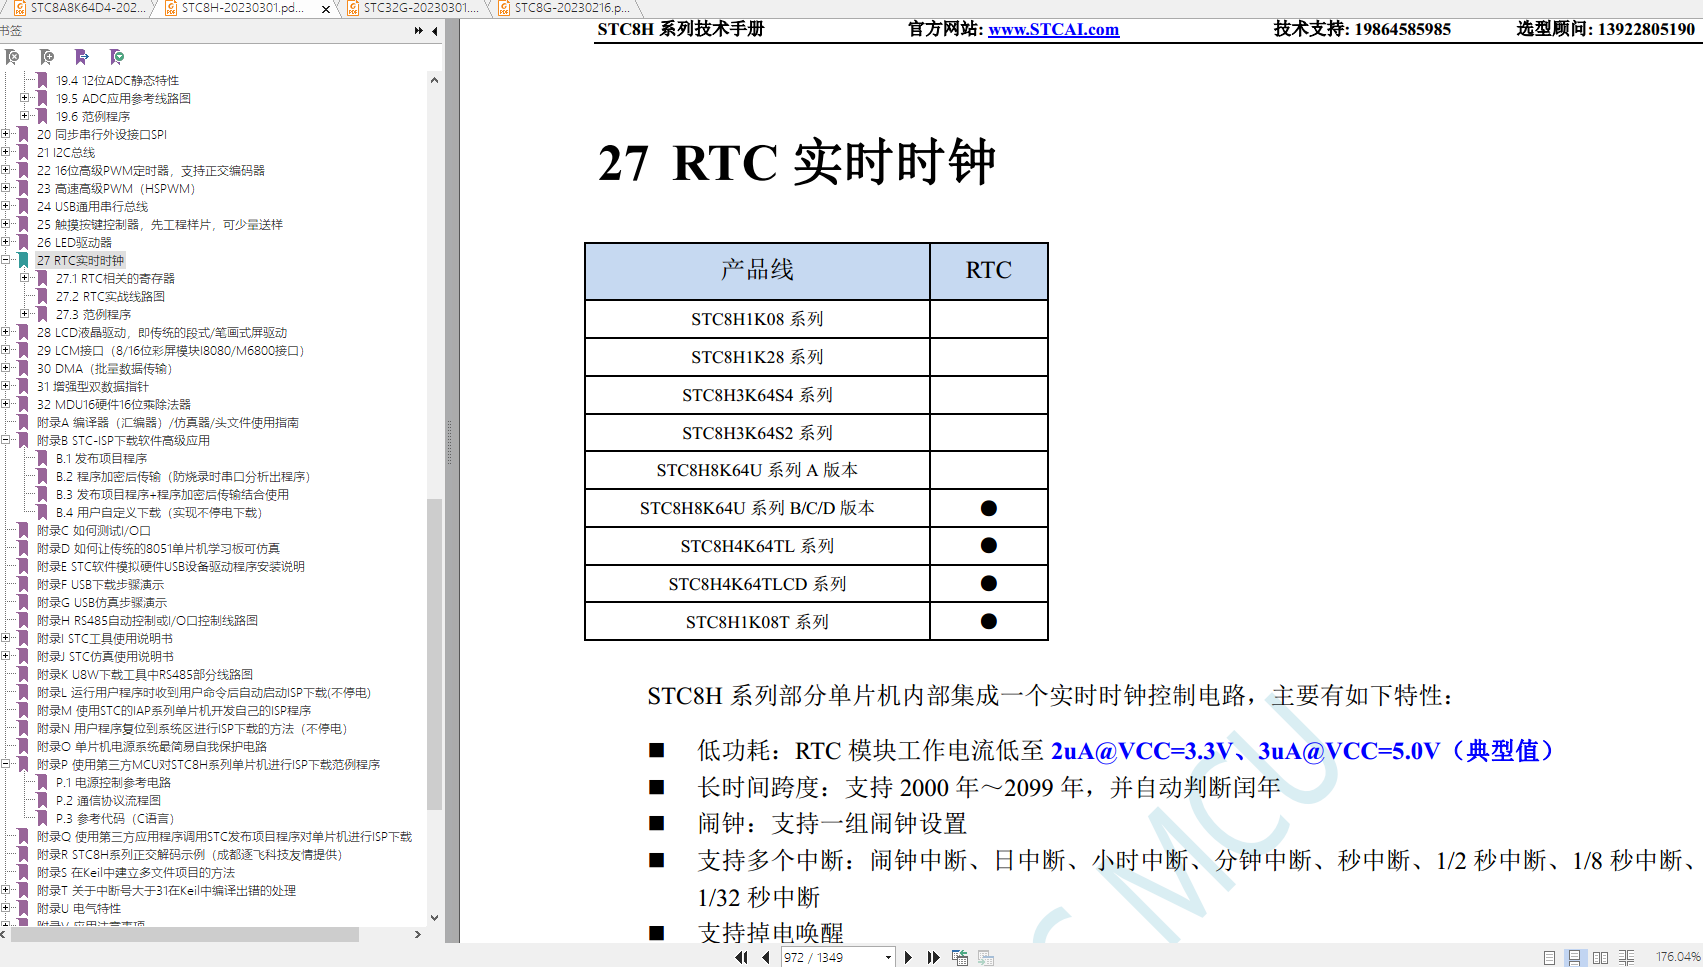Click the previous view icon
The width and height of the screenshot is (1703, 967).
960,957
